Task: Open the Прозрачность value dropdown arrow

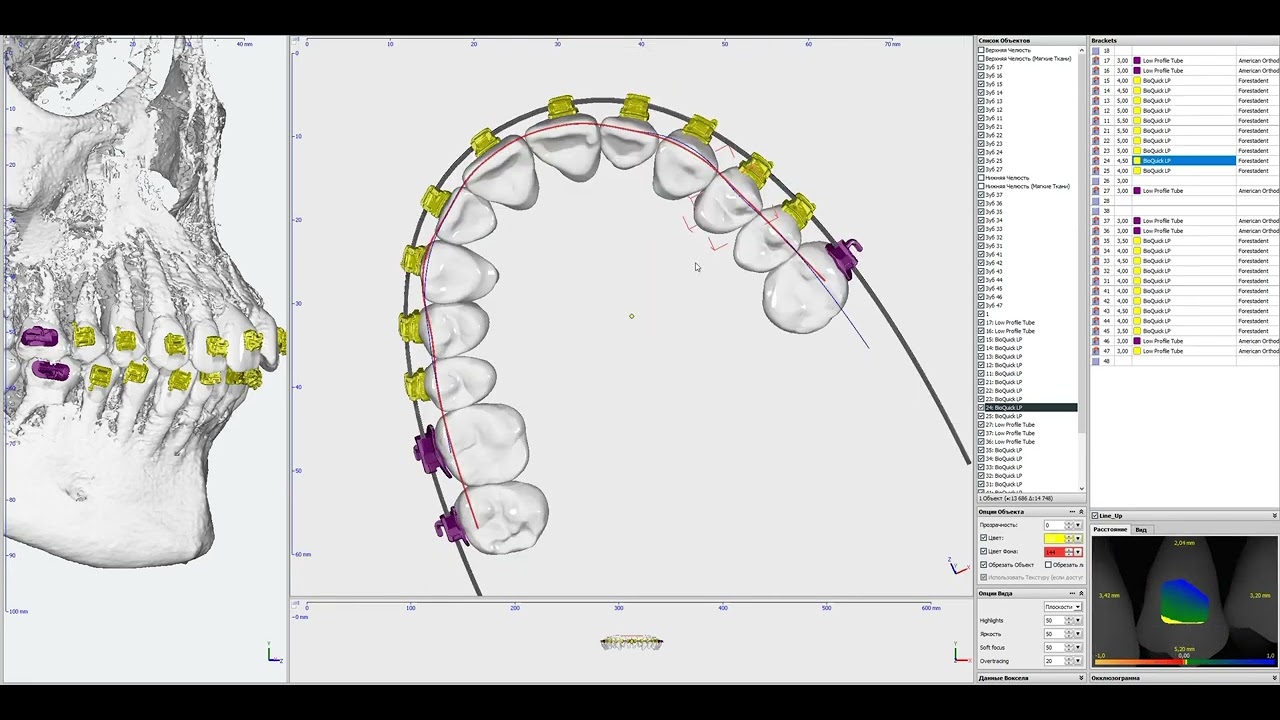Action: [1078, 525]
